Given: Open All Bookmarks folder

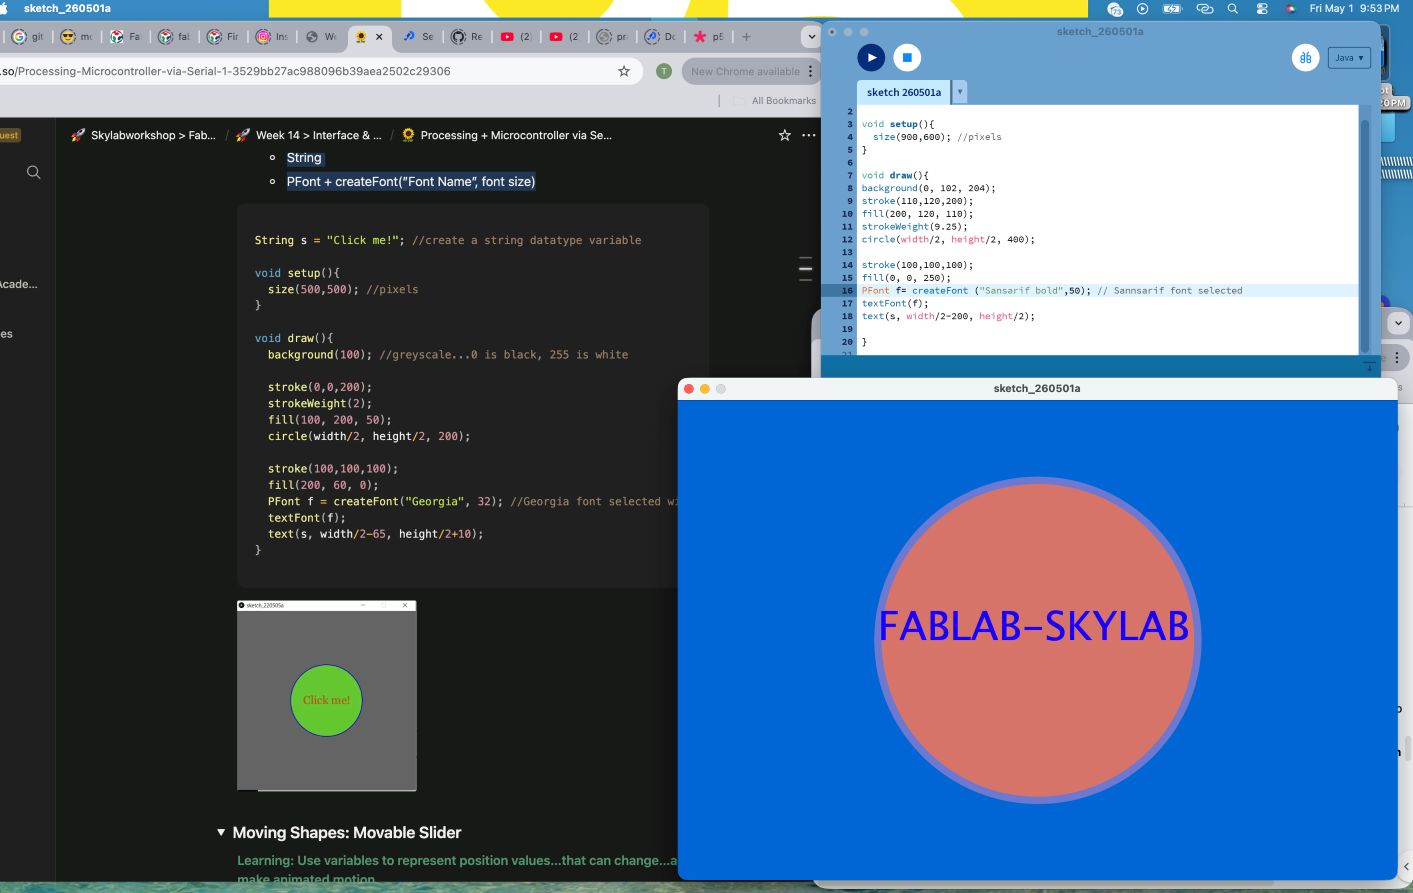Looking at the screenshot, I should (x=775, y=101).
